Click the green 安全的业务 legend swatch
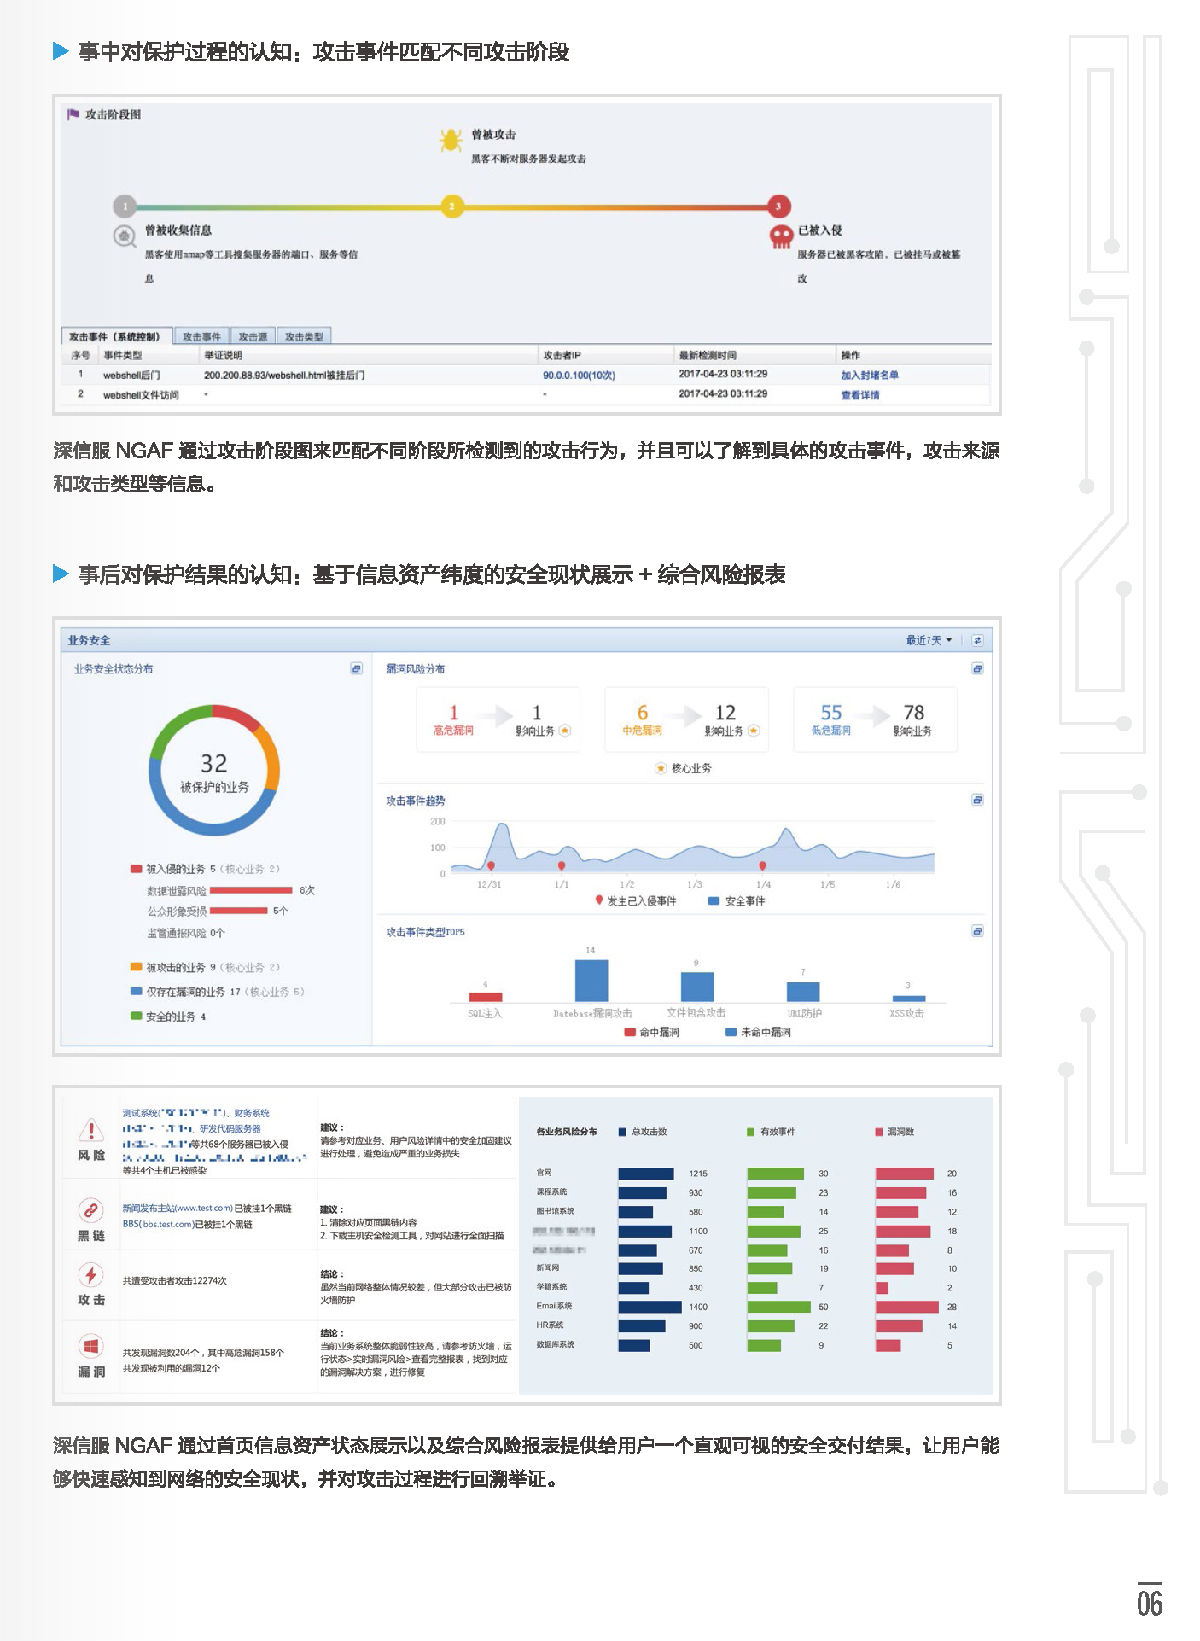 click(x=136, y=1016)
